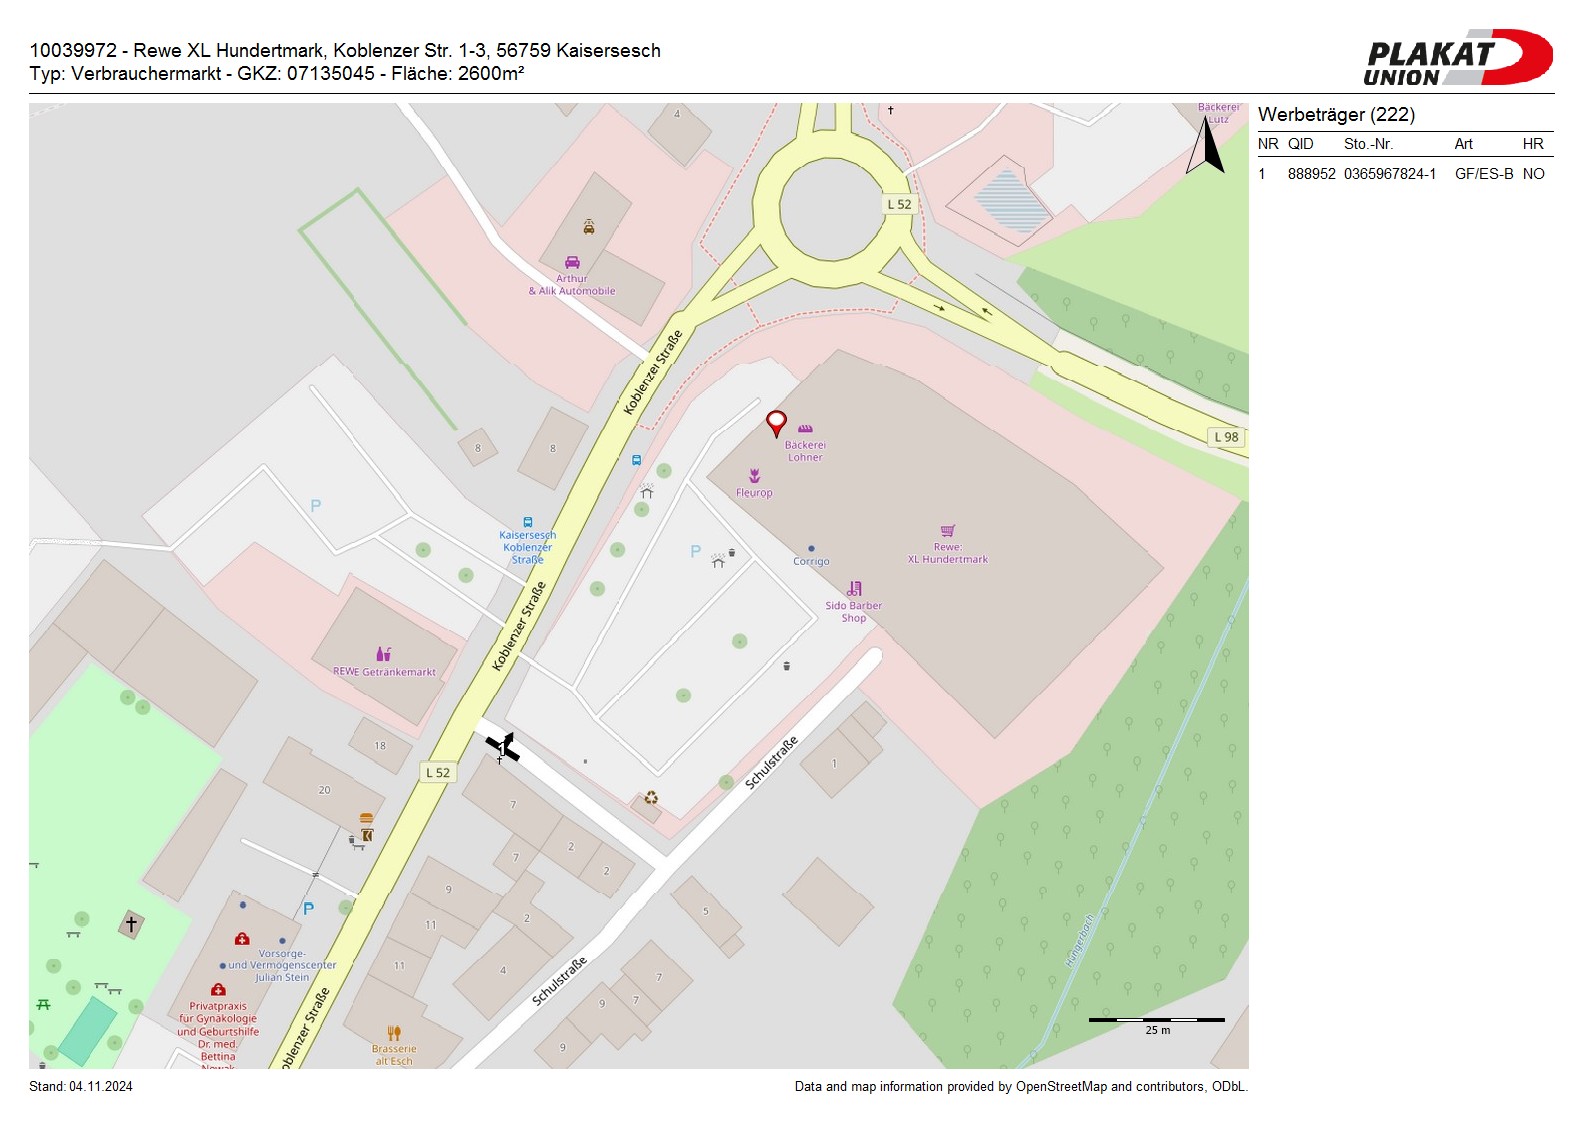Click the Sido Barber Shop icon
The height and width of the screenshot is (1123, 1587).
854,589
